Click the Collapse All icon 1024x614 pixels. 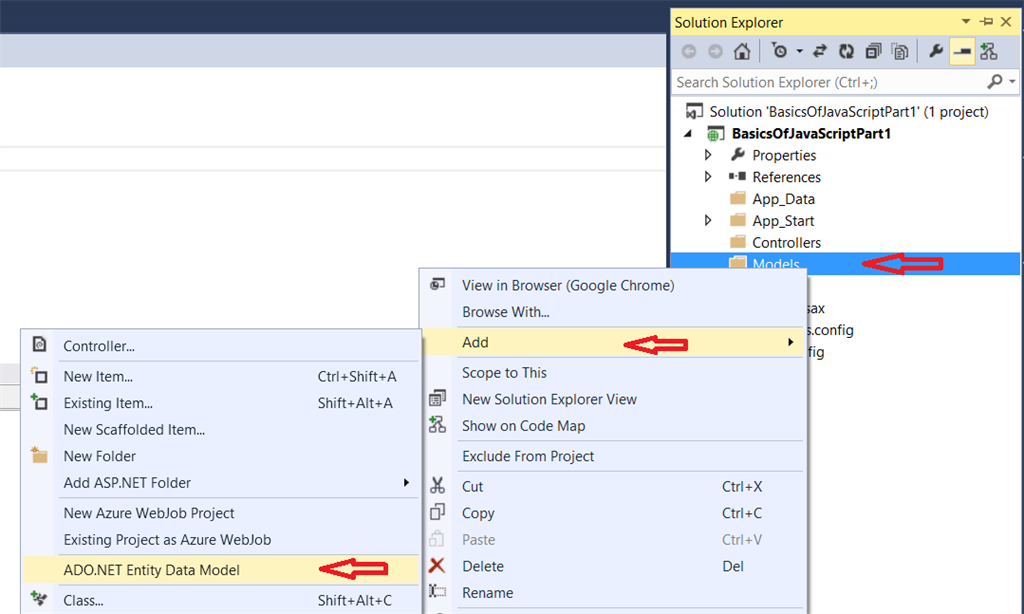tap(873, 51)
